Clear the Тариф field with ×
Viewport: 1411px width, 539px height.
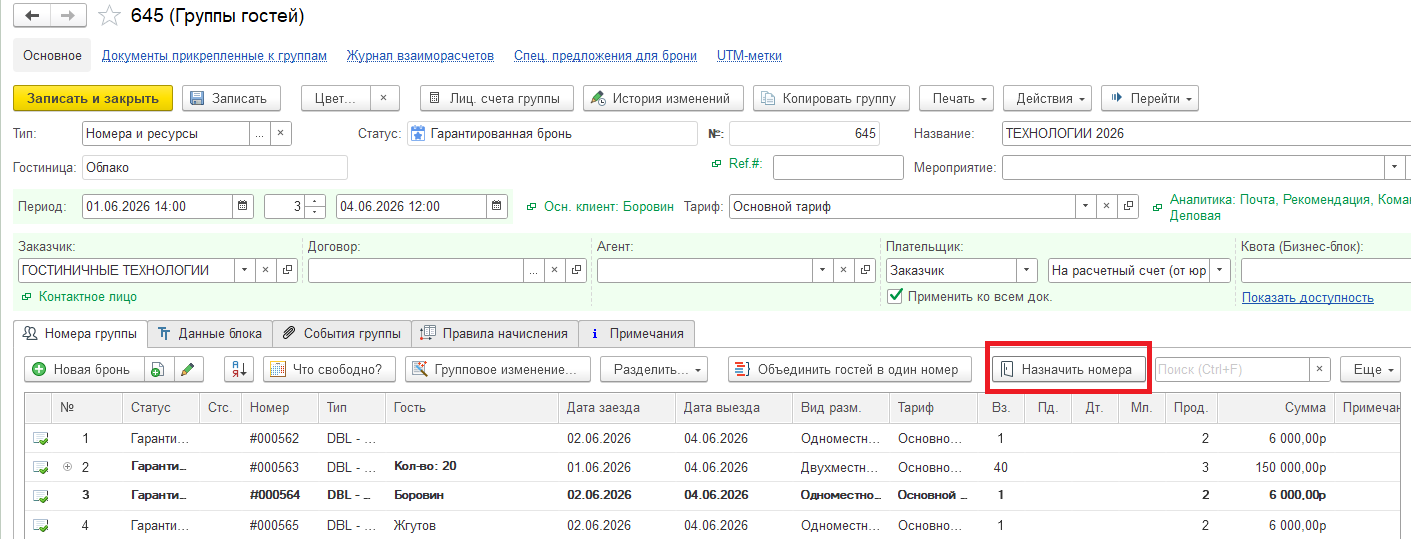1107,207
